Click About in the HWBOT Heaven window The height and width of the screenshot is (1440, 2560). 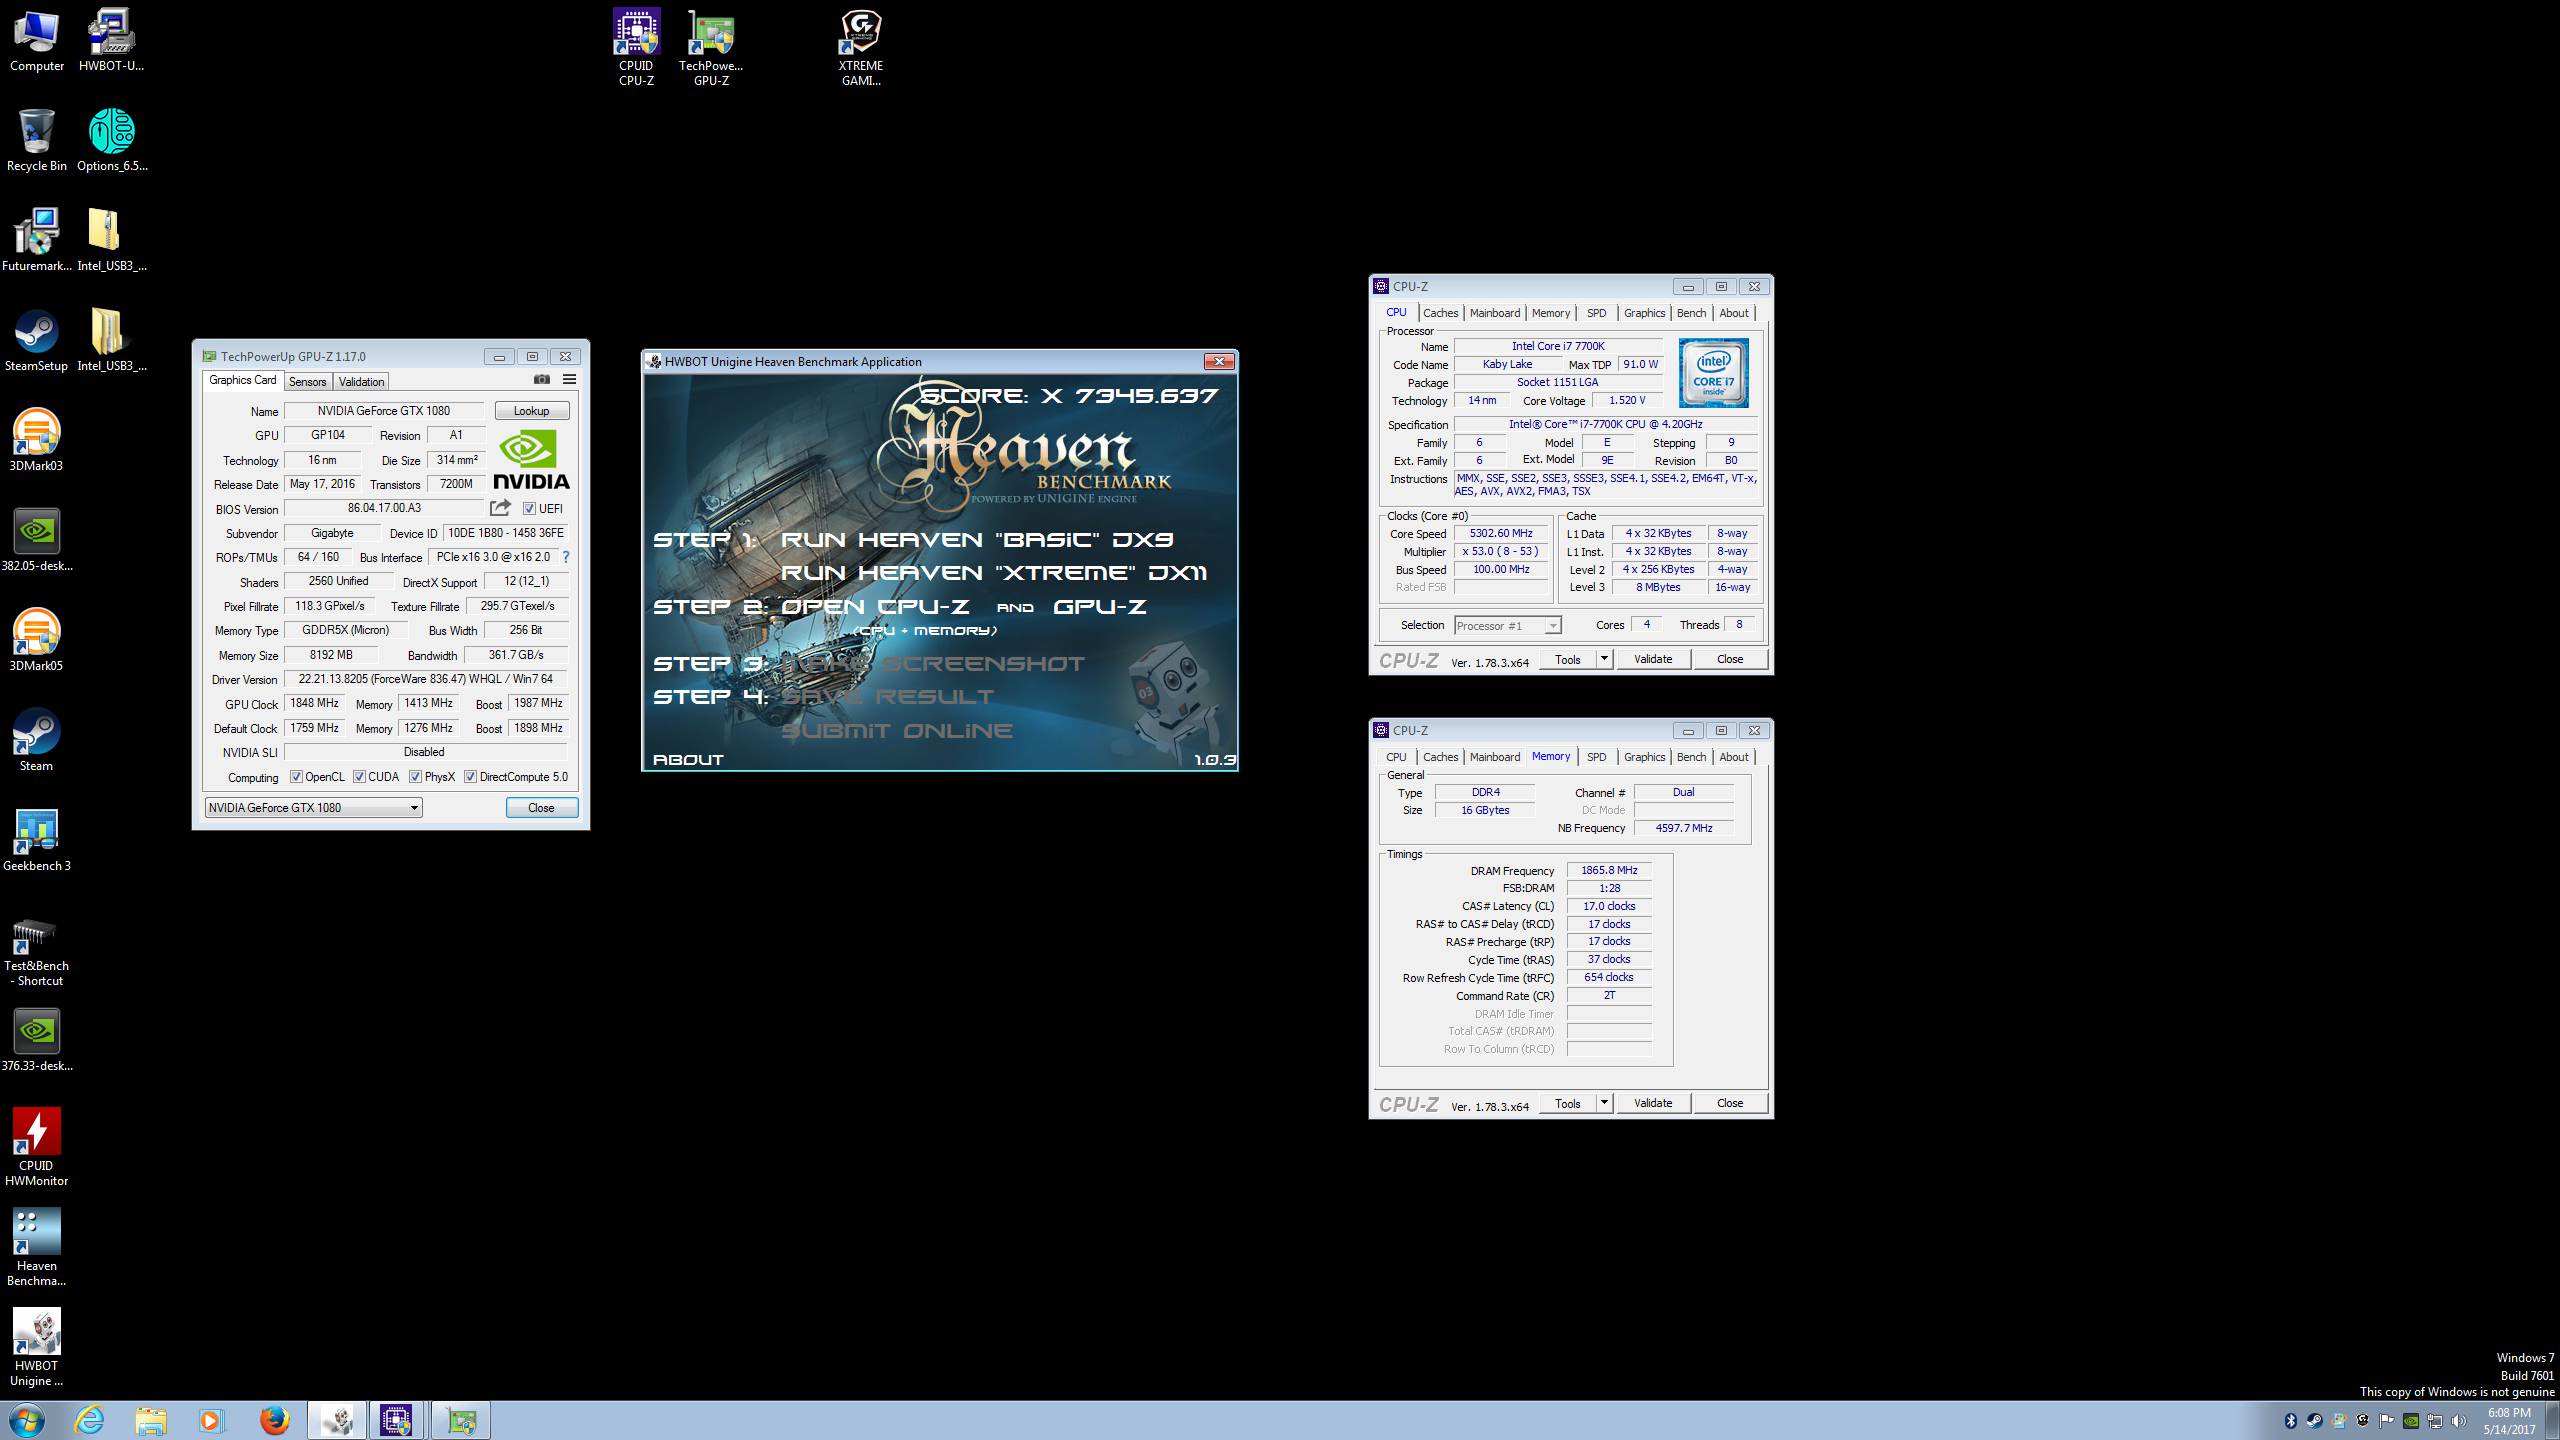pyautogui.click(x=688, y=760)
